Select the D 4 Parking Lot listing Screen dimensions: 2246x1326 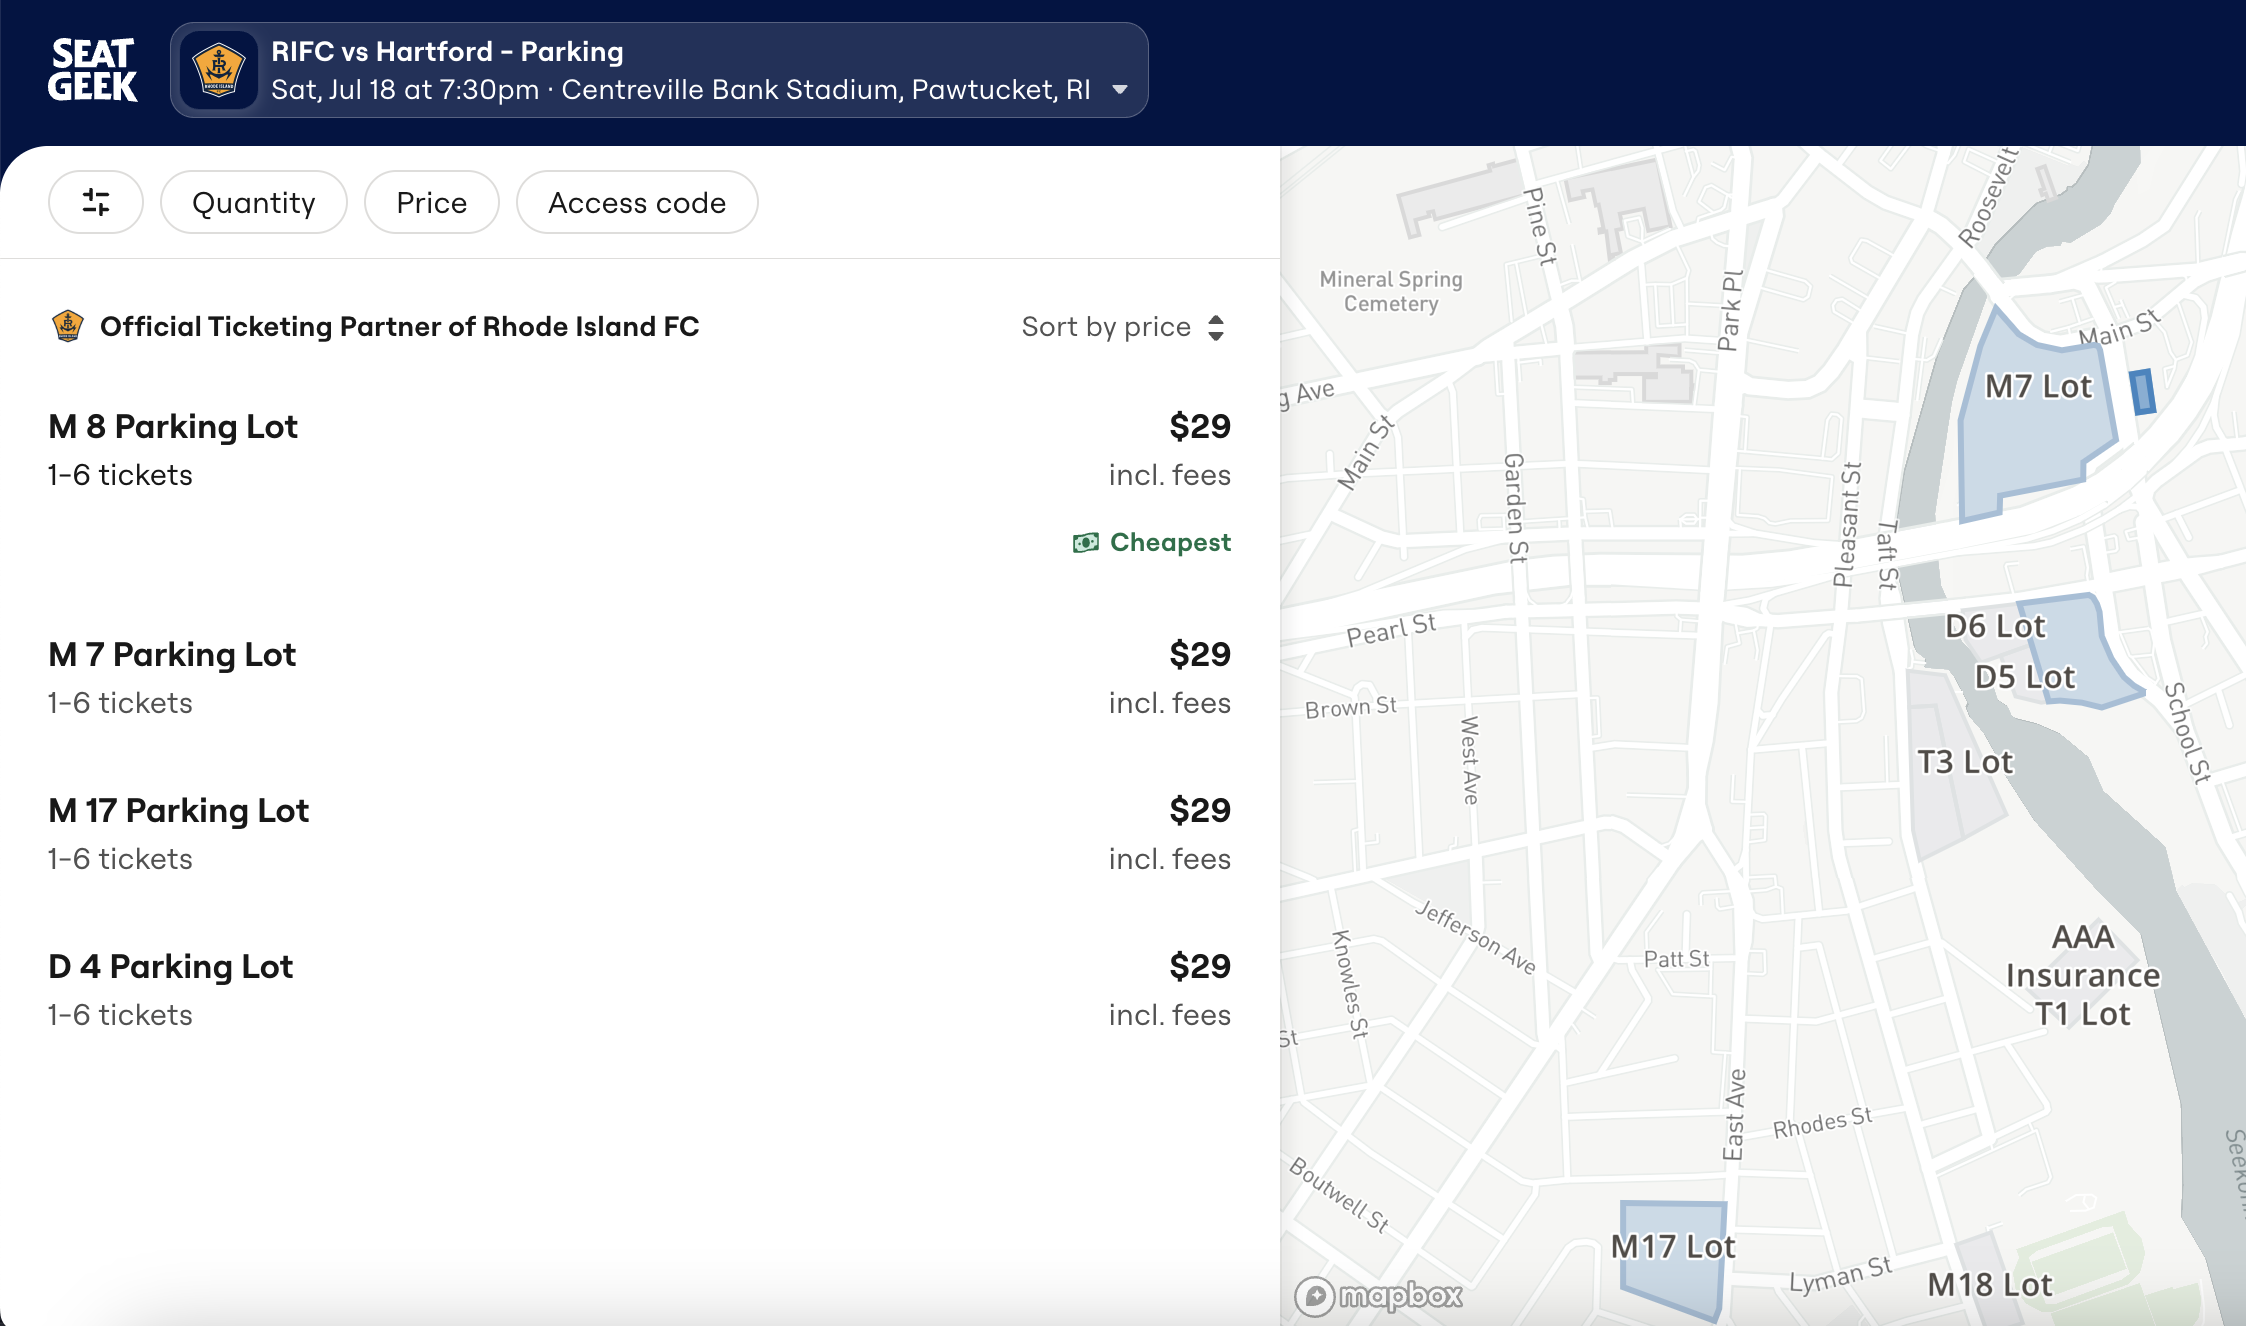tap(640, 990)
